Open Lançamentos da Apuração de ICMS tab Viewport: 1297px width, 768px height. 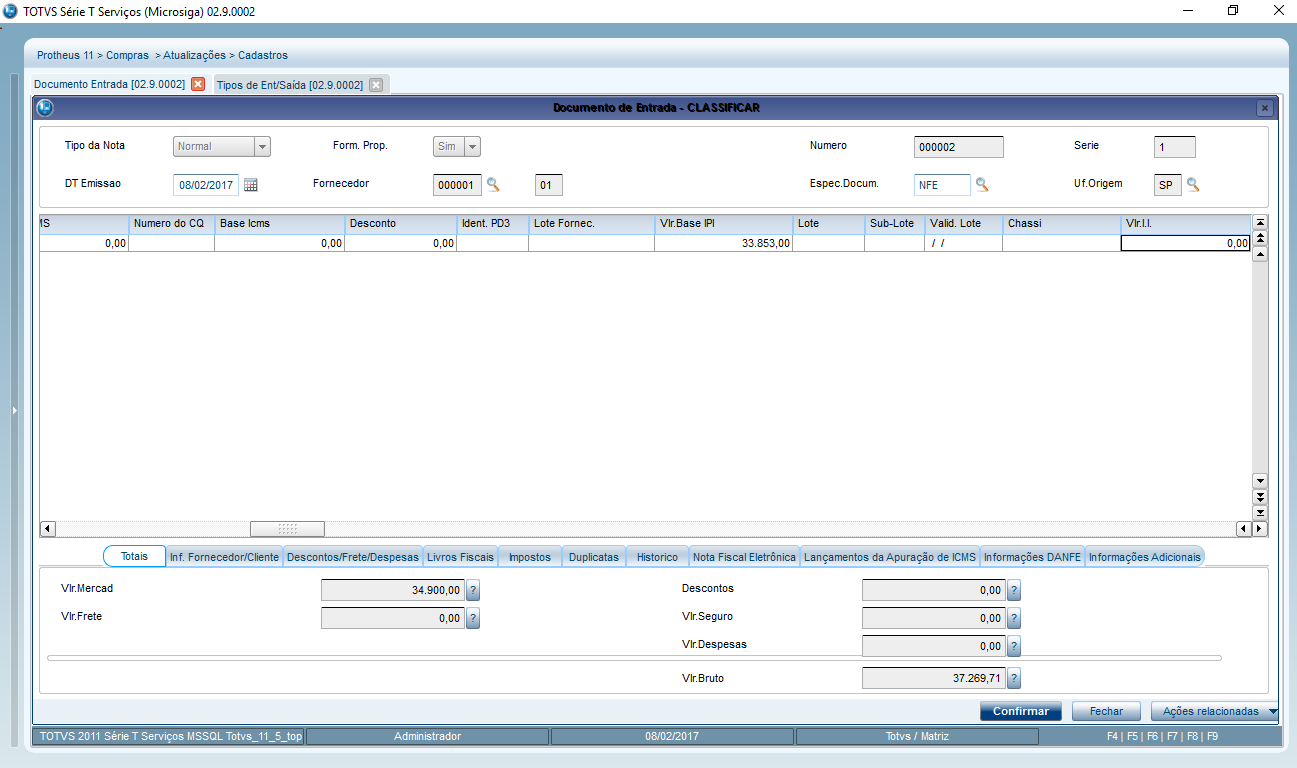890,557
